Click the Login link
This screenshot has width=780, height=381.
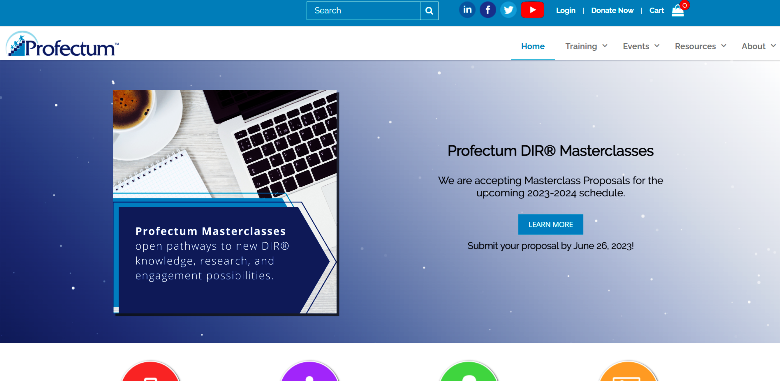click(566, 10)
